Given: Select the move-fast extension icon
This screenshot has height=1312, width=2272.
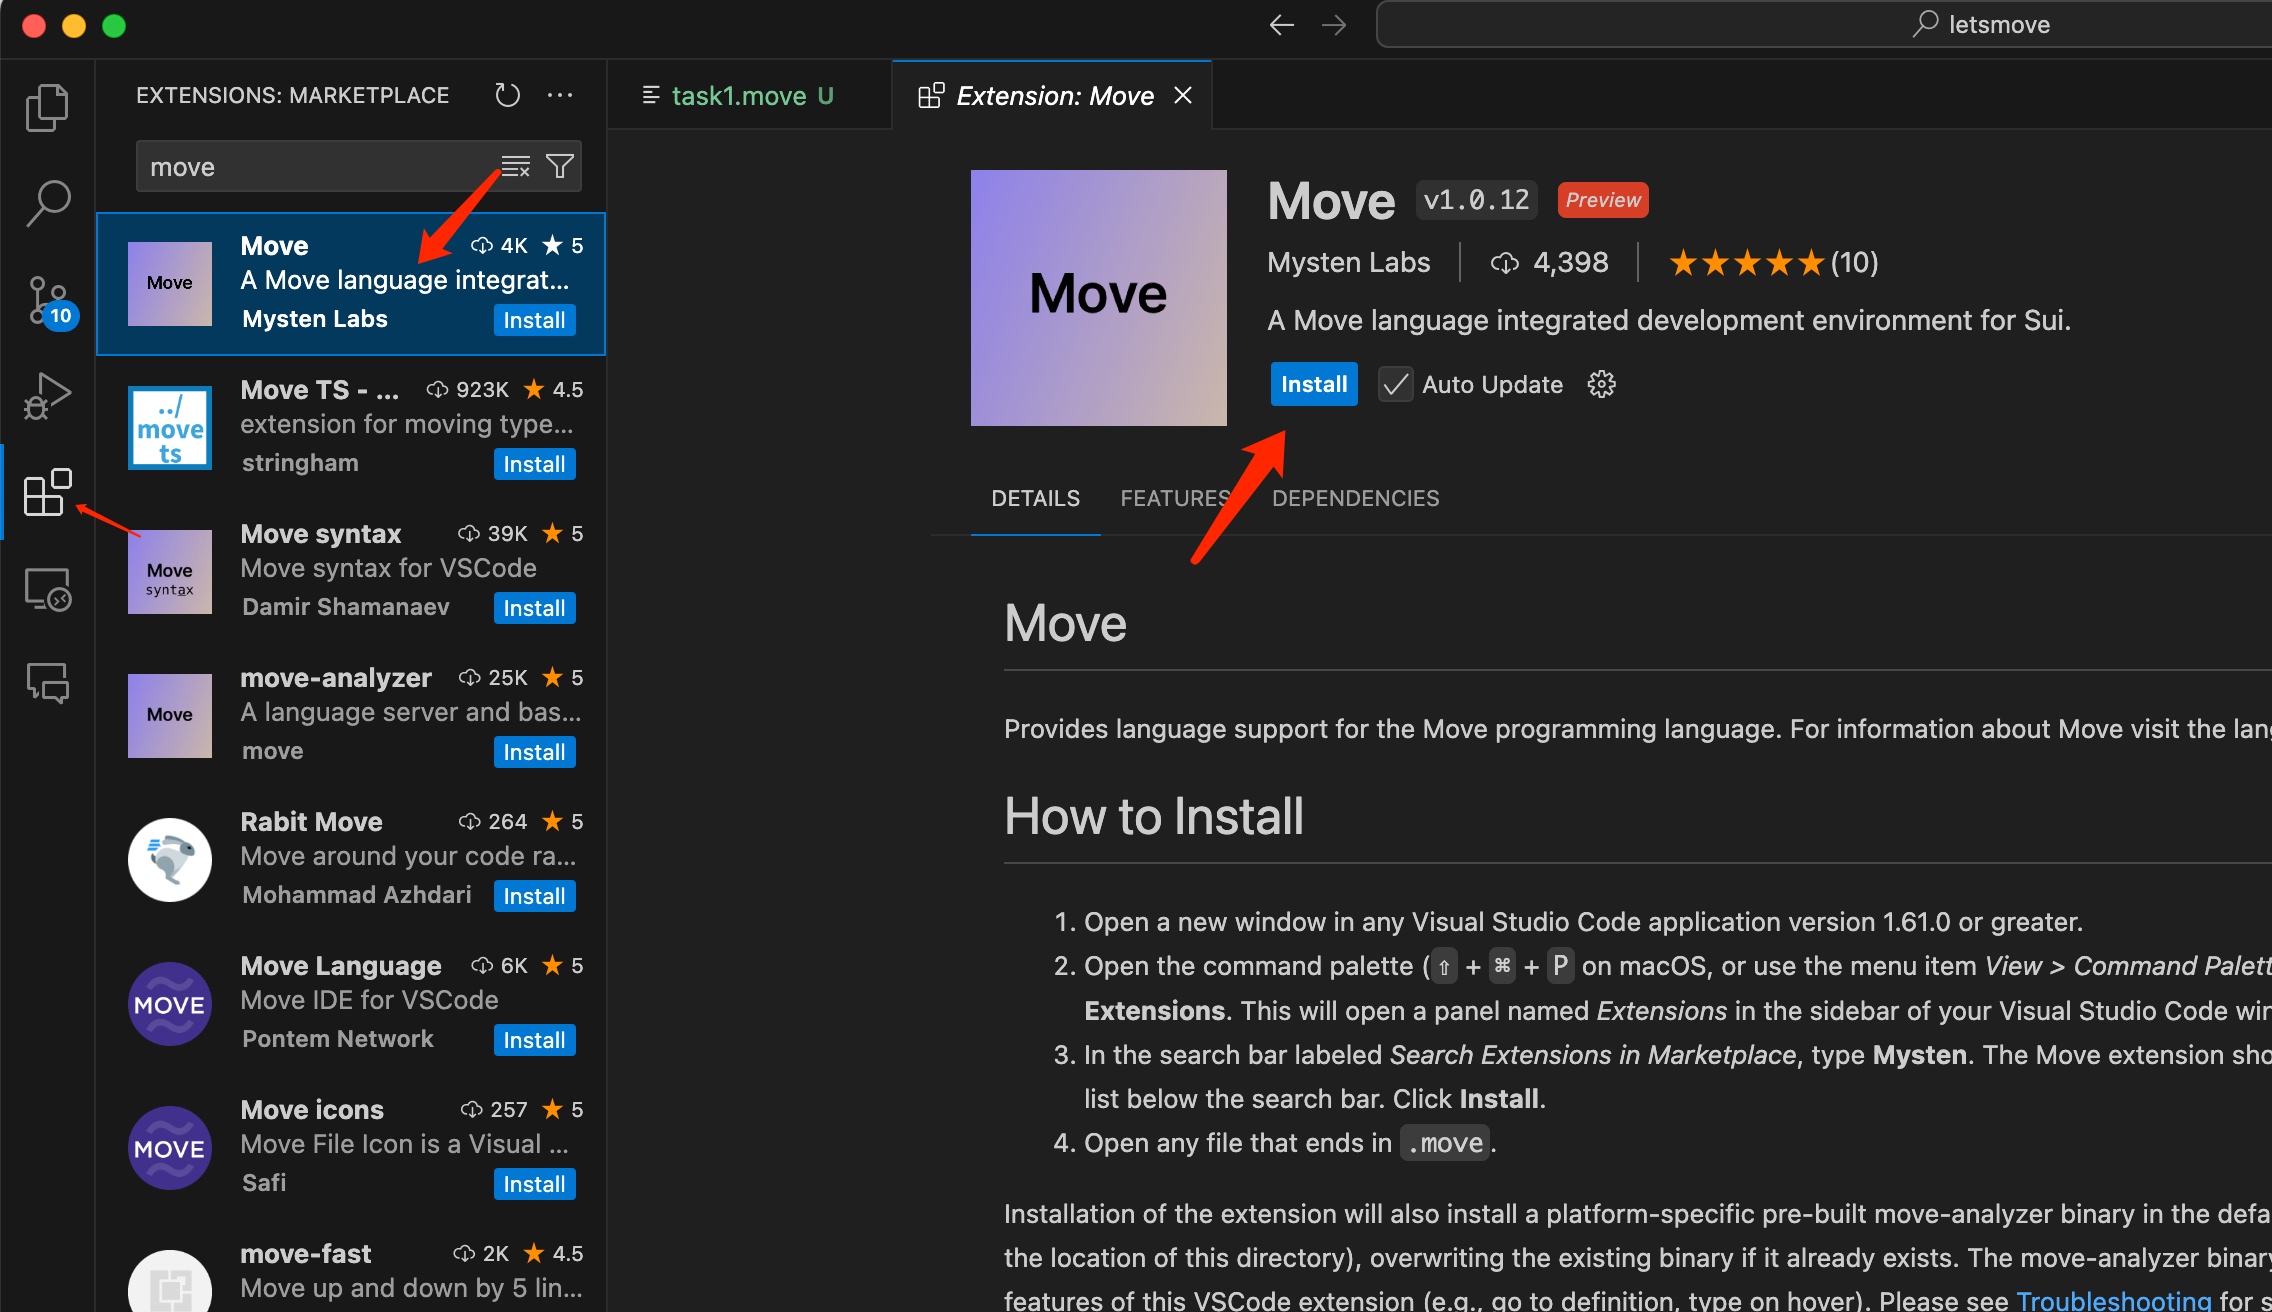Looking at the screenshot, I should pyautogui.click(x=170, y=1282).
